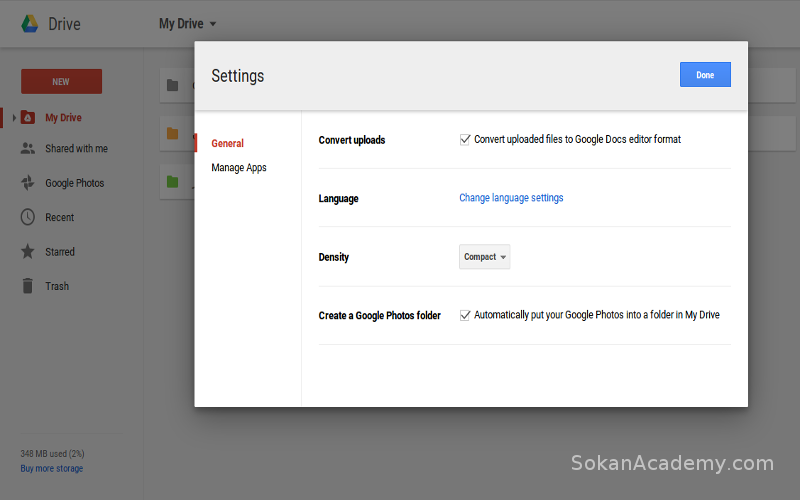Expand My Drive tree arrow in sidebar

(x=14, y=118)
